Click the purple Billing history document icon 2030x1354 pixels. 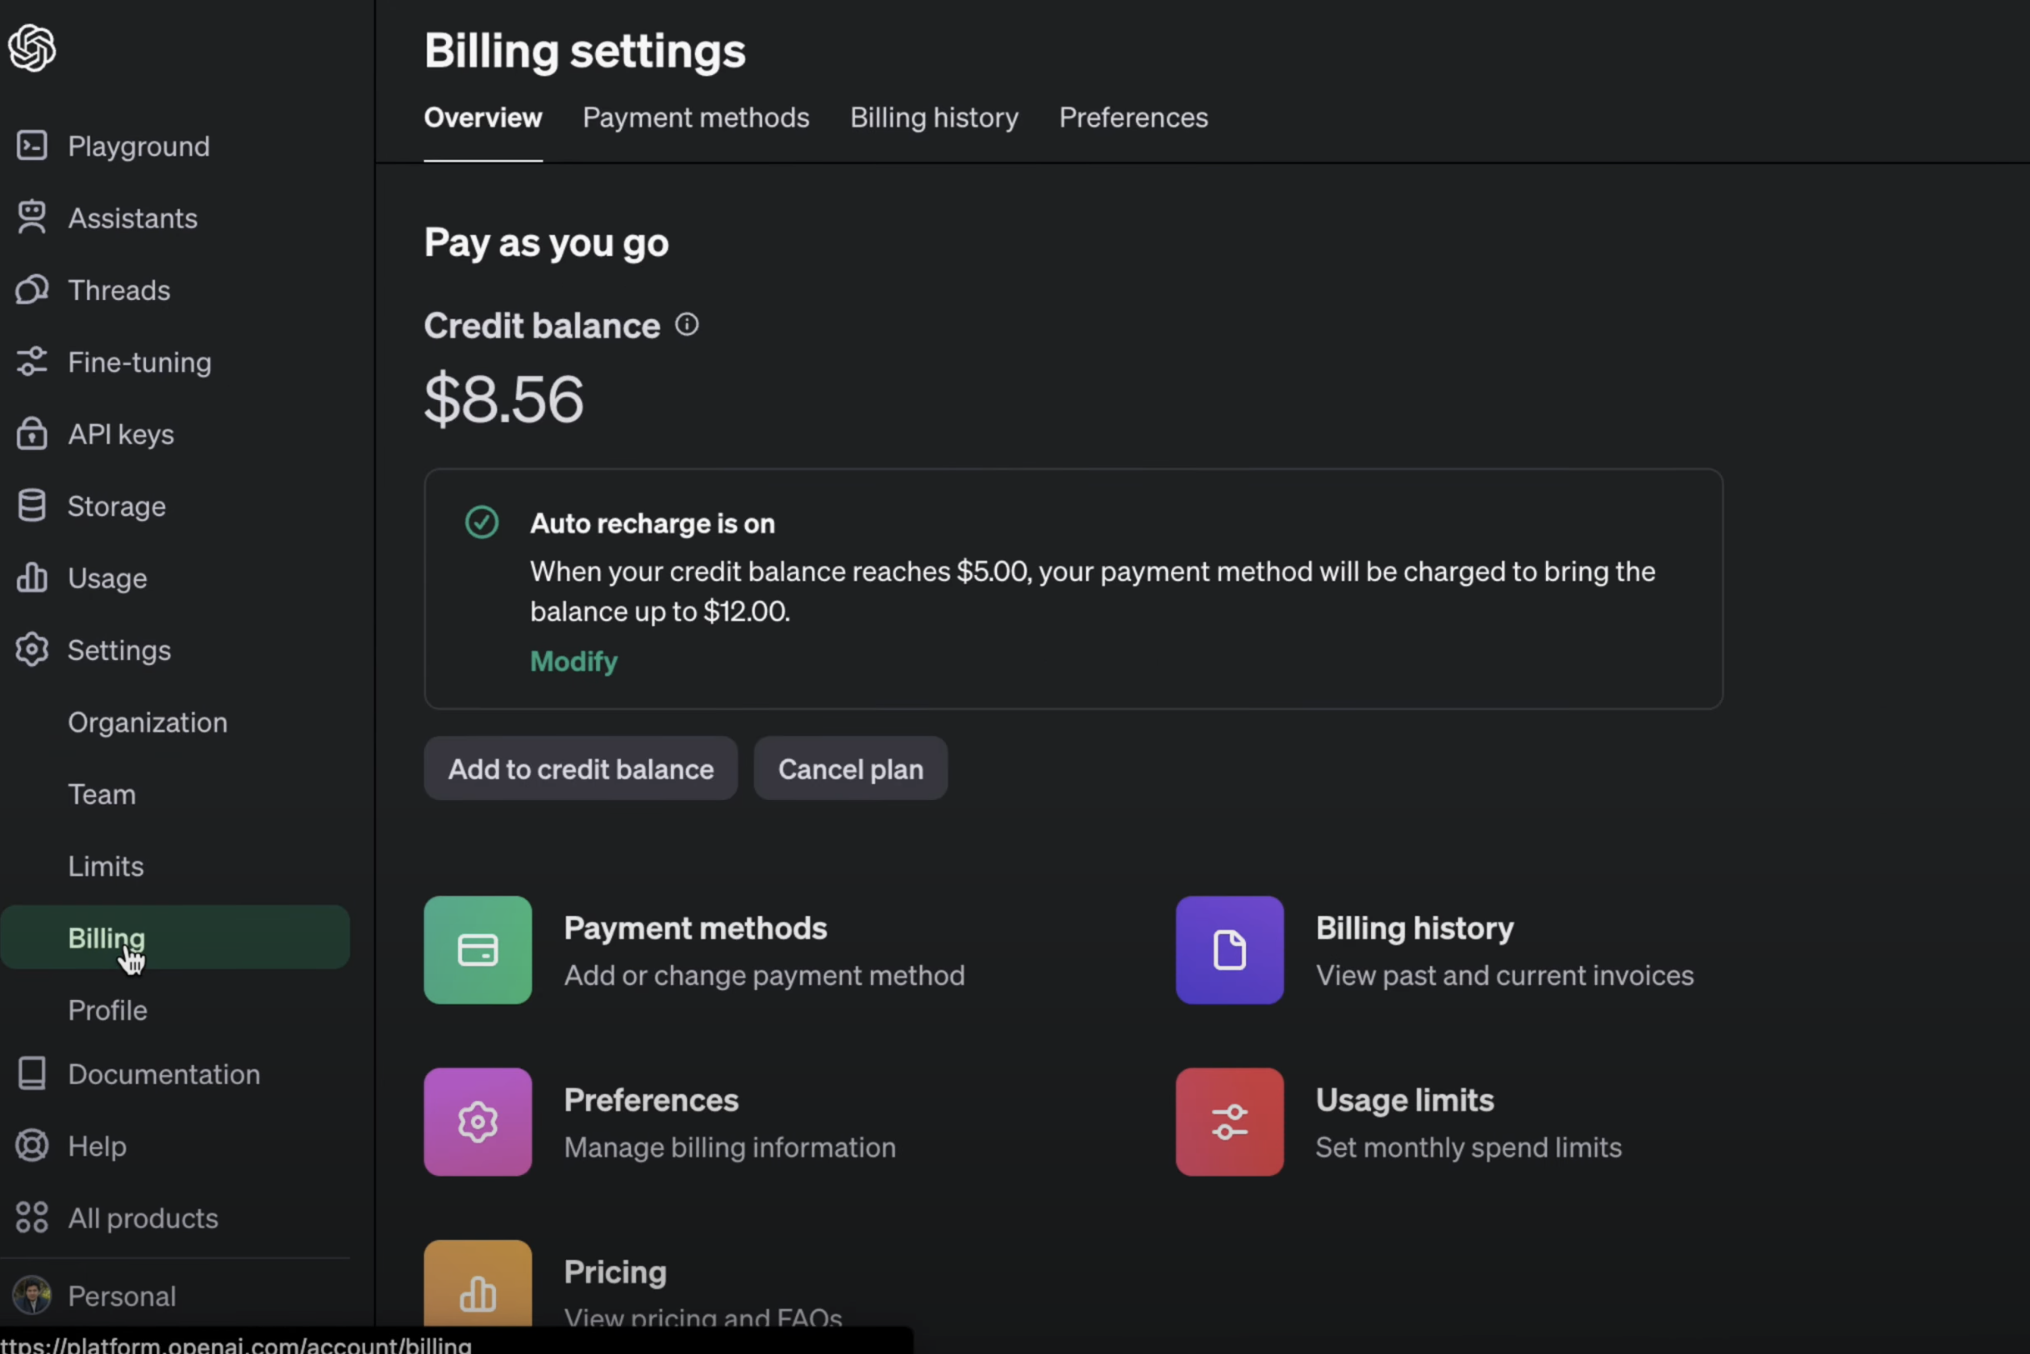[1229, 949]
